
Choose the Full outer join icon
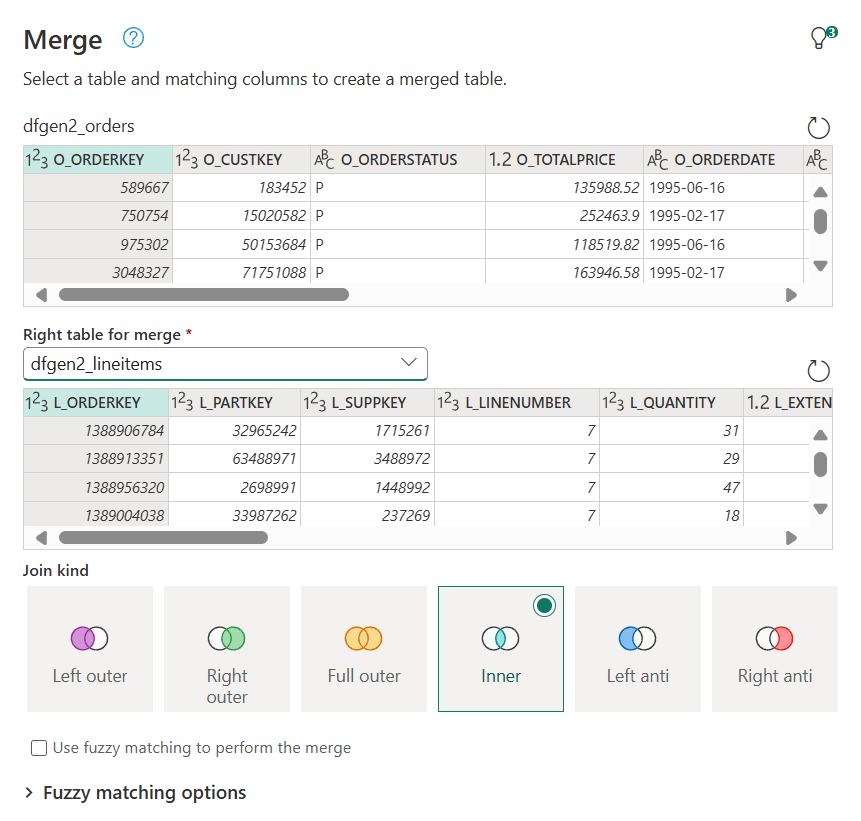(x=364, y=638)
